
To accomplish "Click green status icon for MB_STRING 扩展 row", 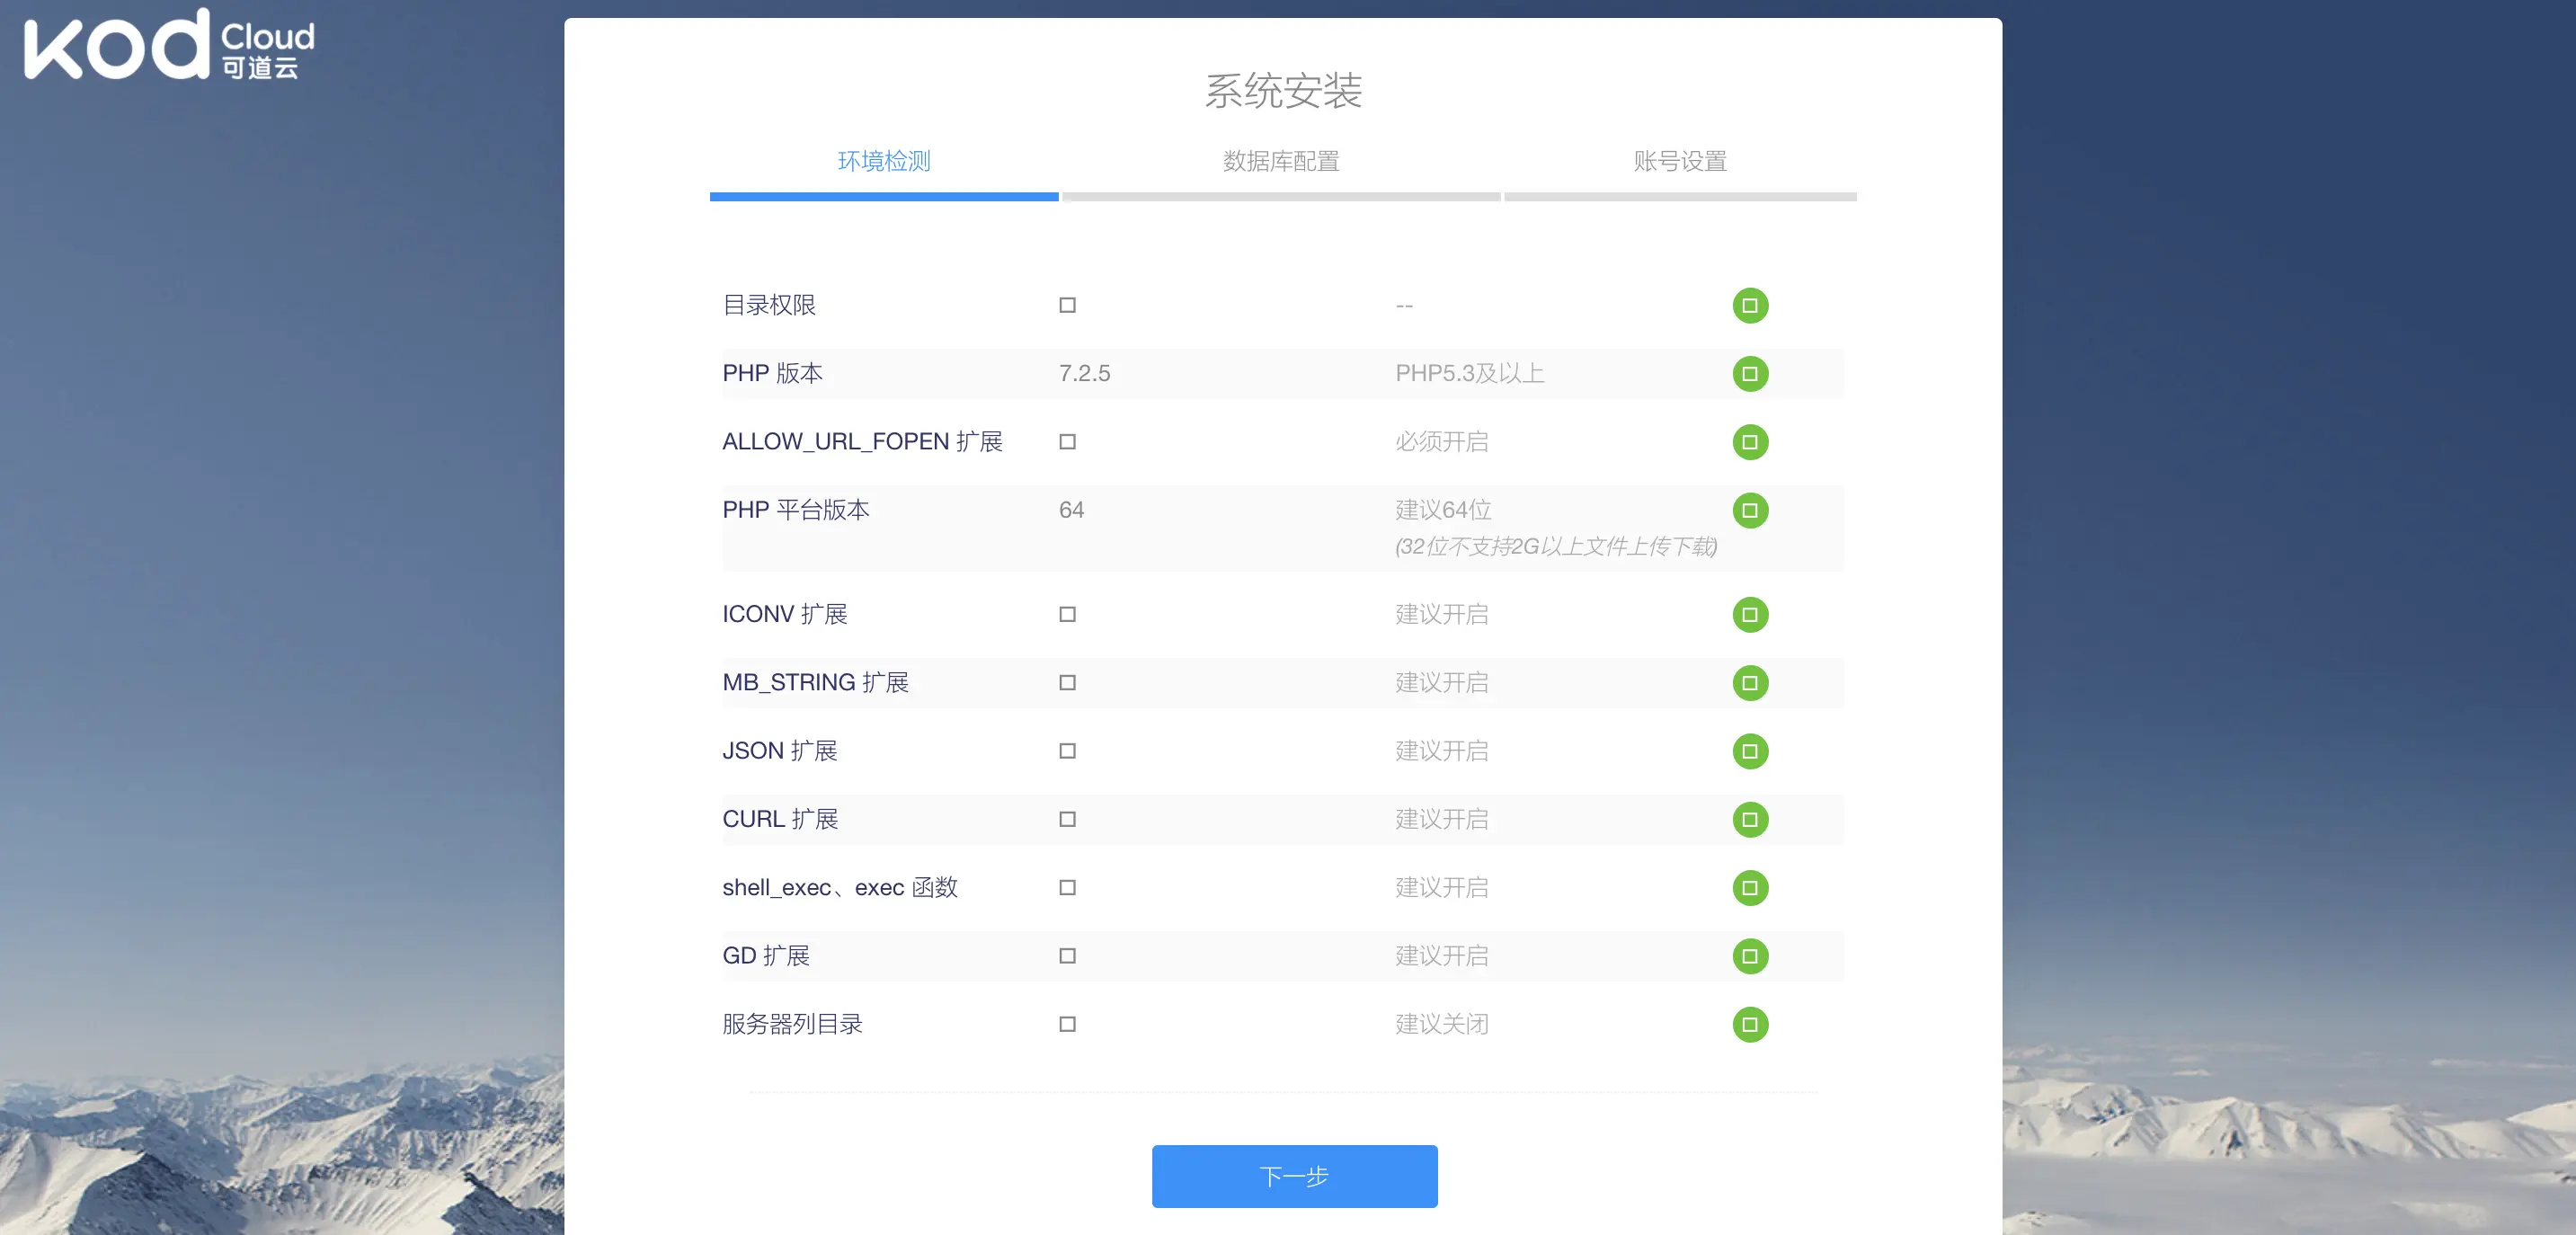I will tap(1750, 683).
